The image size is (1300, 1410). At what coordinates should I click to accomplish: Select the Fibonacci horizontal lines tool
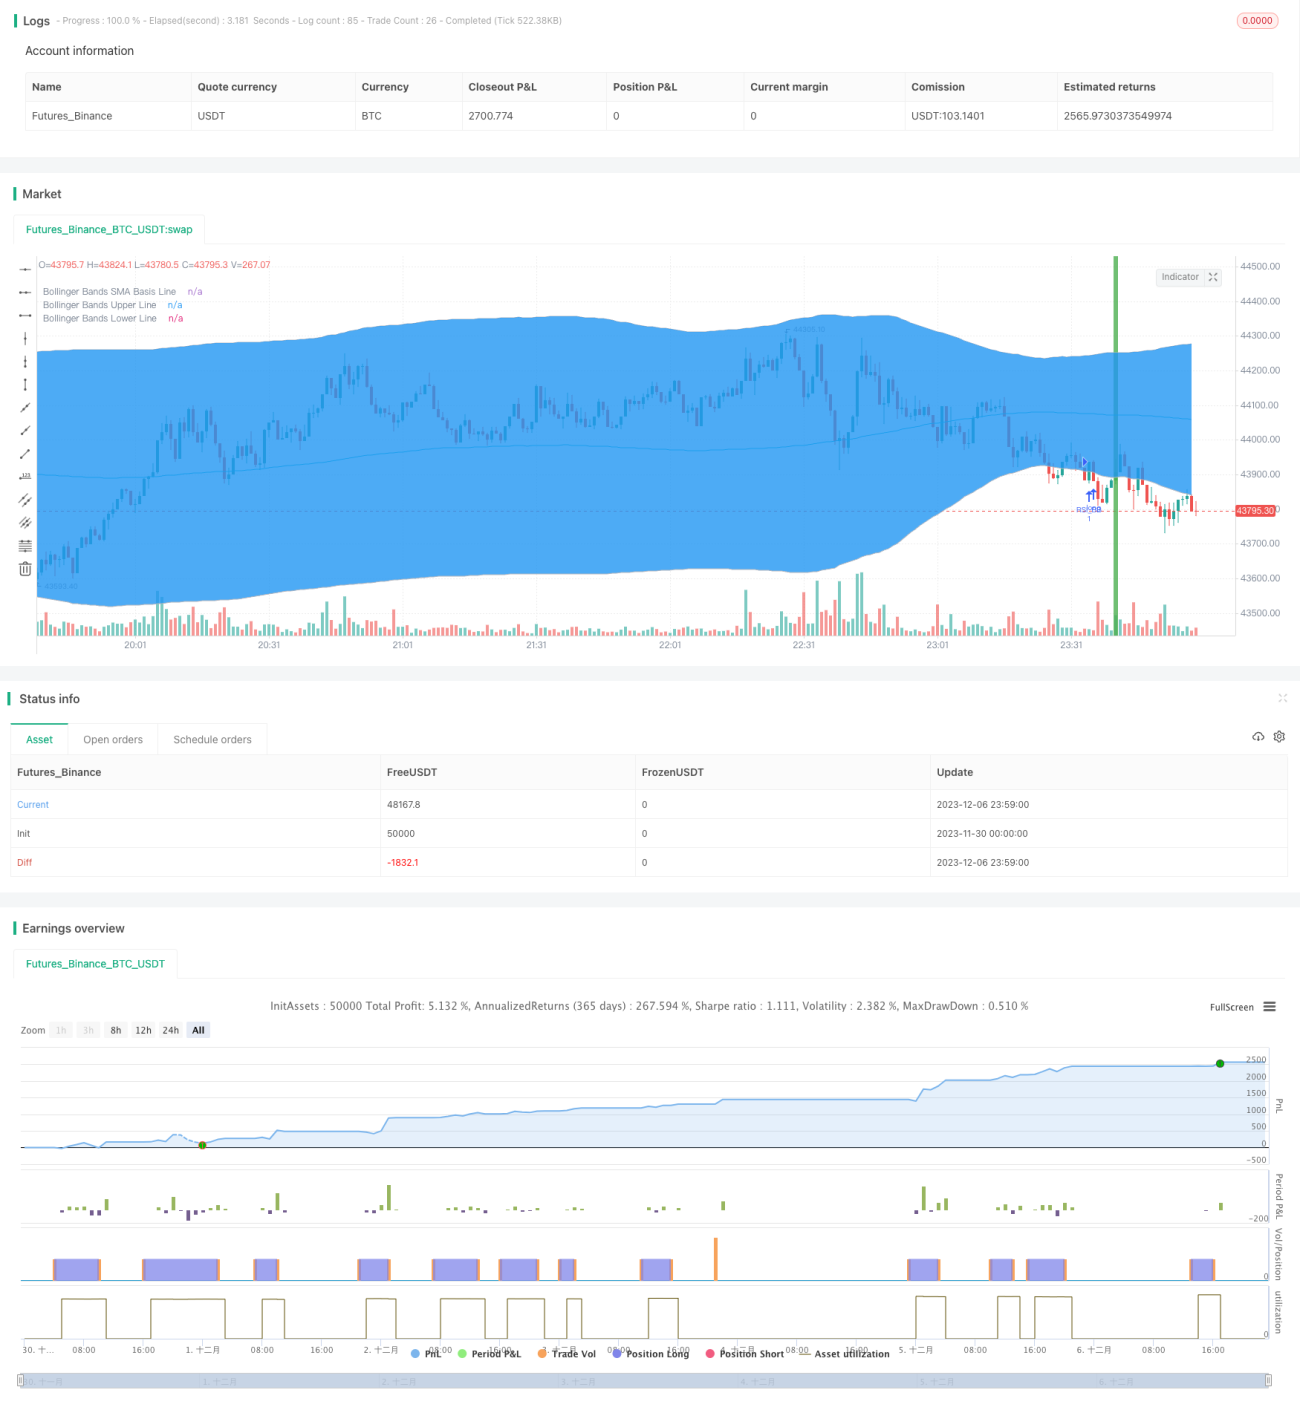pyautogui.click(x=25, y=546)
